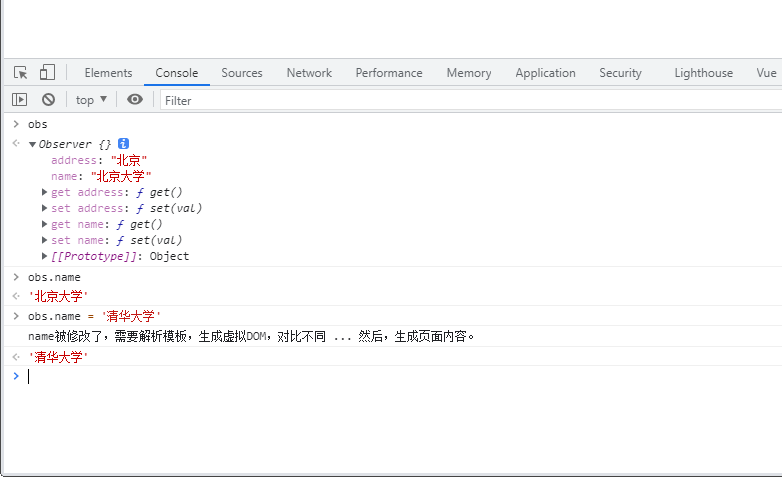This screenshot has width=782, height=482.
Task: Click the final '清华大学' output result
Action: [58, 357]
